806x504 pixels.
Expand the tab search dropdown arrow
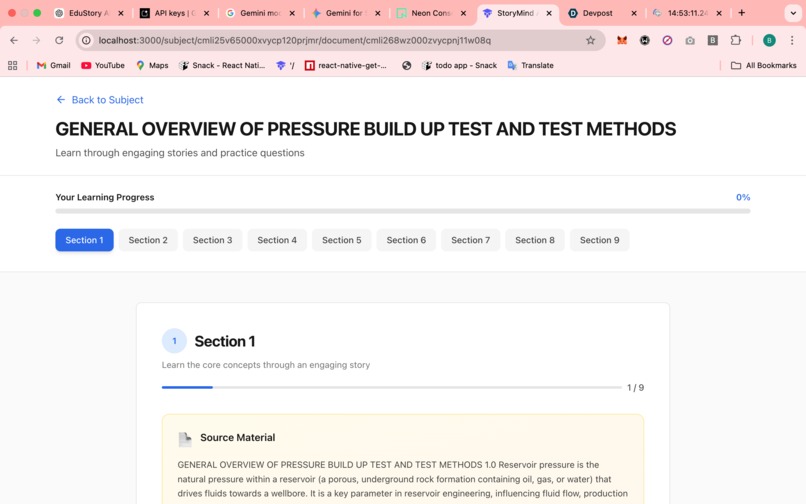coord(793,13)
